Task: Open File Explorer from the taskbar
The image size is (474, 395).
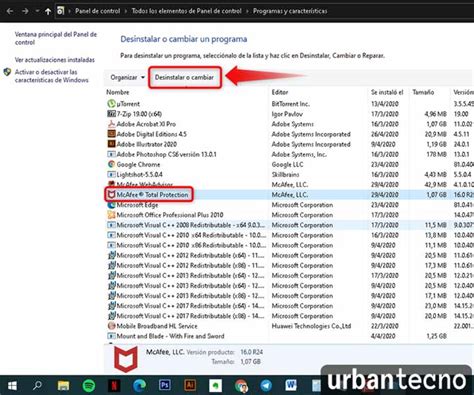Action: [63, 386]
